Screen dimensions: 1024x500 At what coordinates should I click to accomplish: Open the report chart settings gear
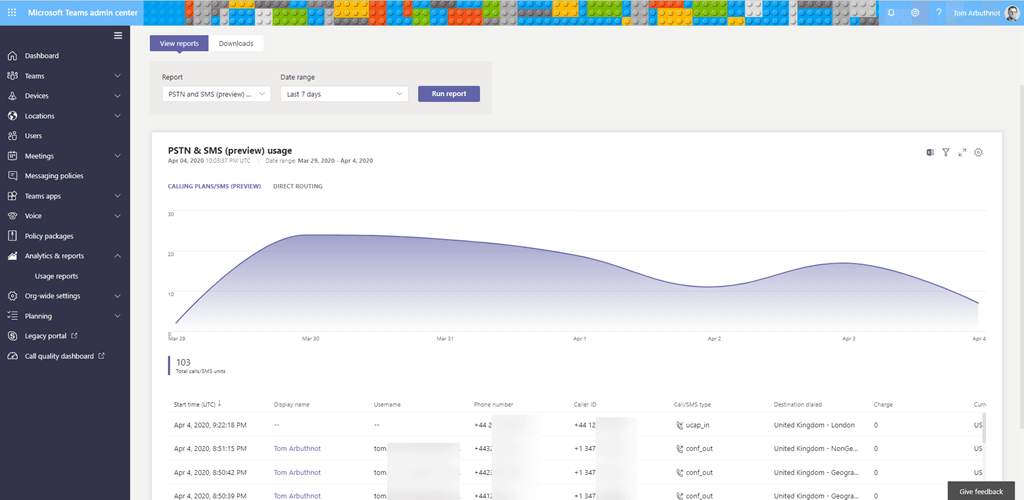click(x=979, y=152)
